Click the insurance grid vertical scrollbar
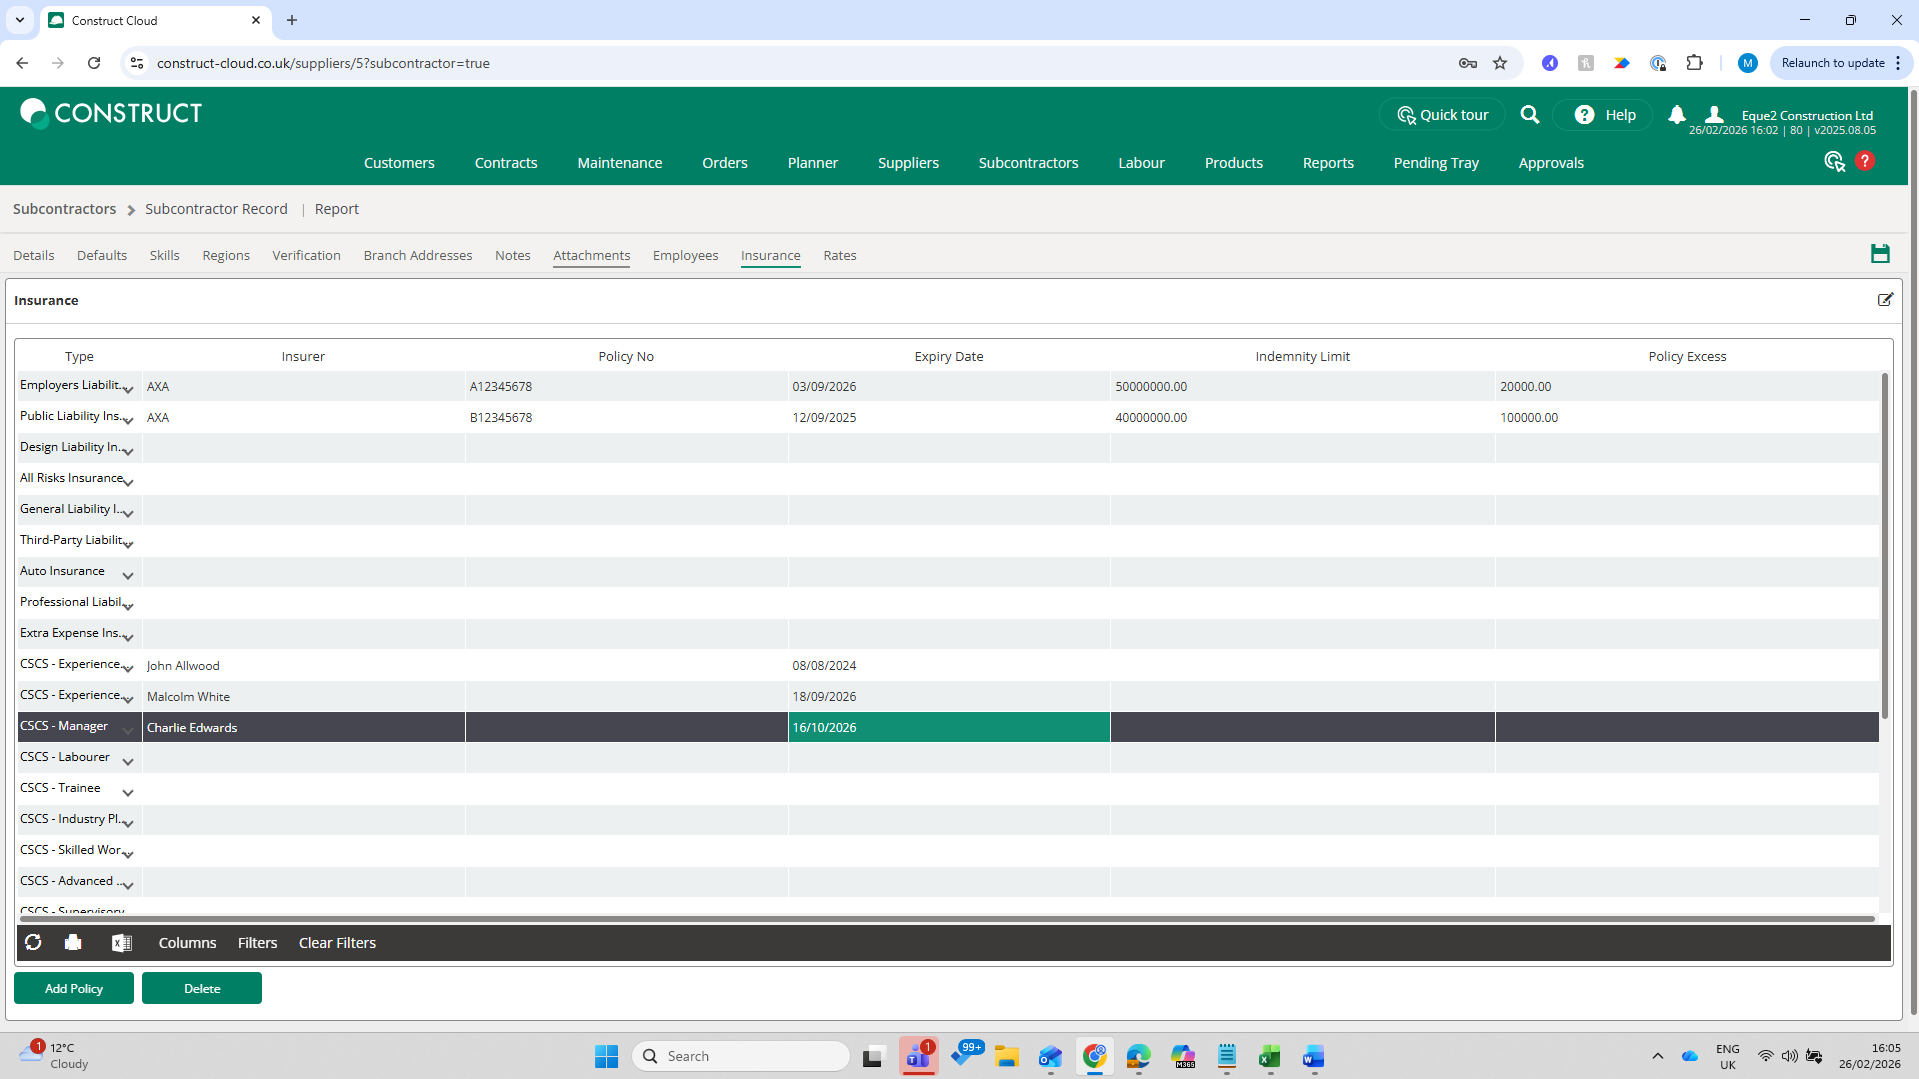The height and width of the screenshot is (1079, 1919). pos(1885,546)
